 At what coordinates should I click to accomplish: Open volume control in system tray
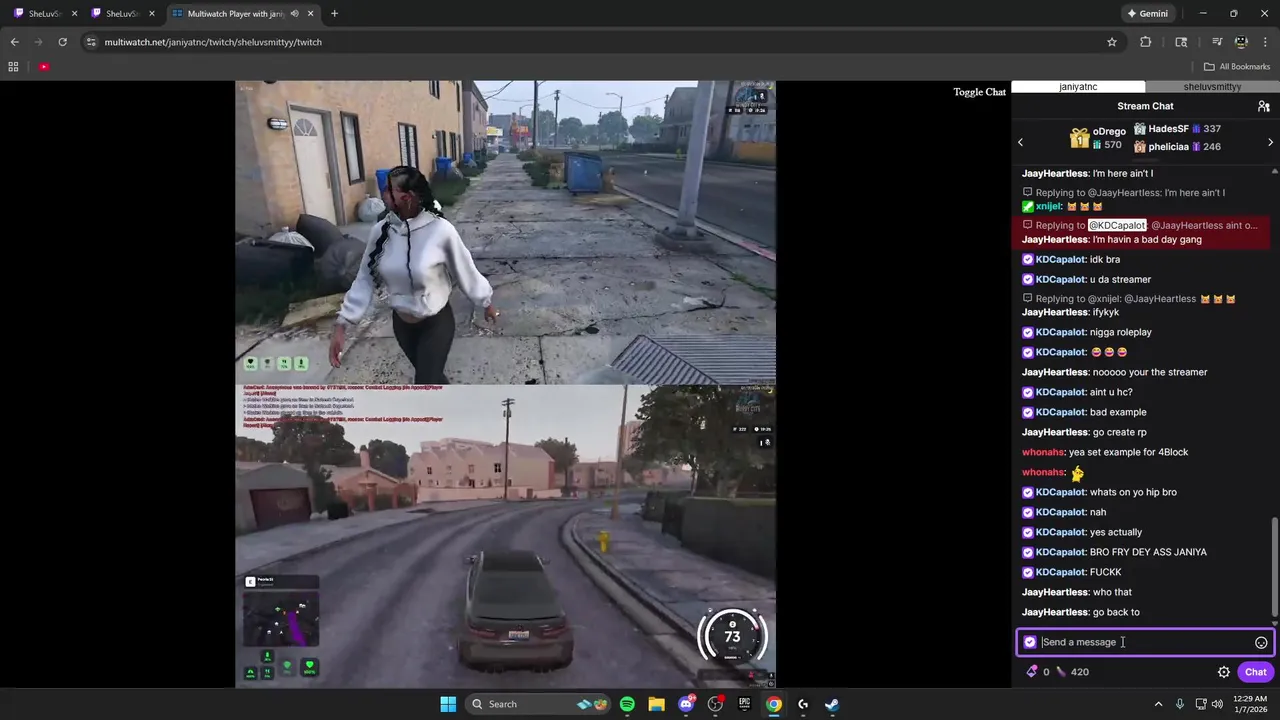(x=1217, y=704)
